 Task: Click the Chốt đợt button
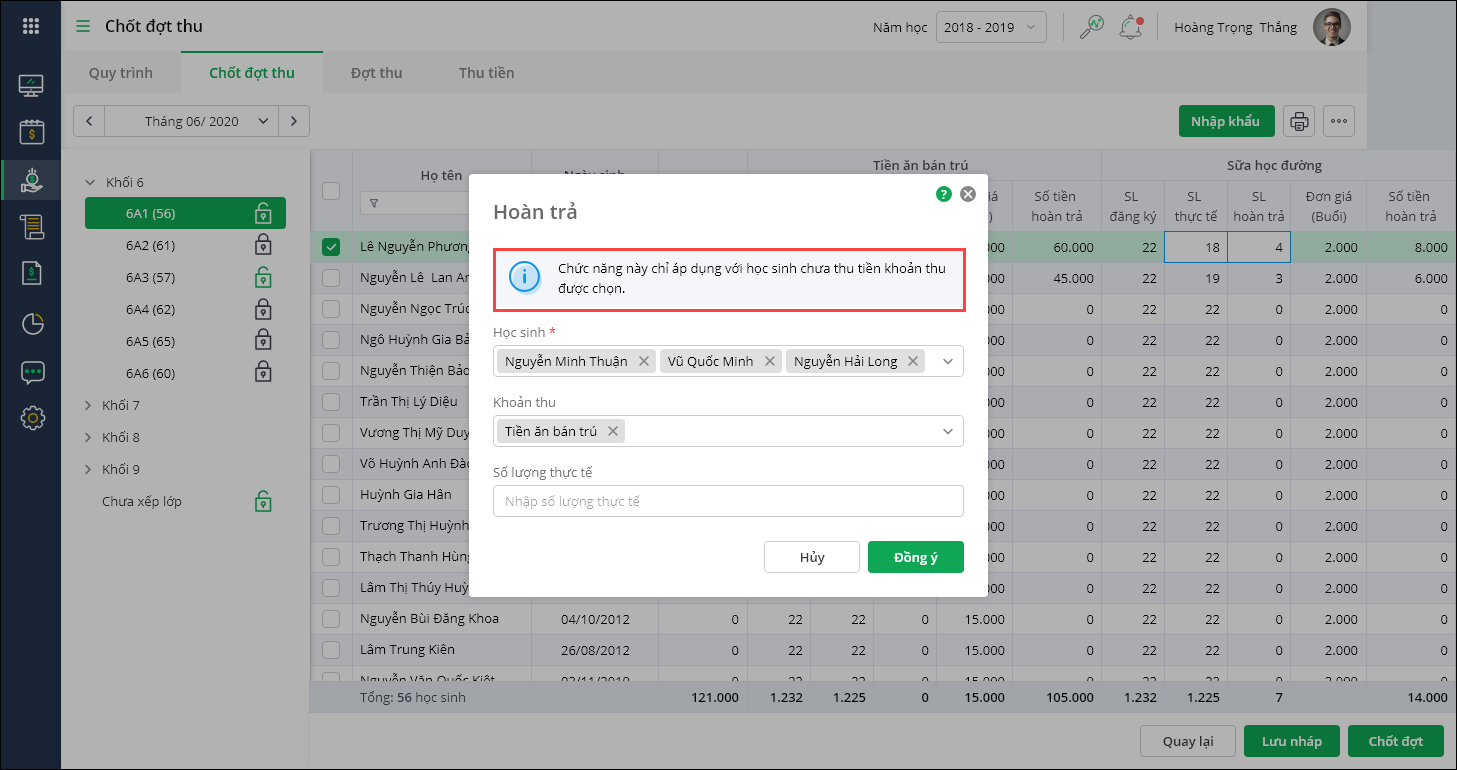click(1396, 741)
